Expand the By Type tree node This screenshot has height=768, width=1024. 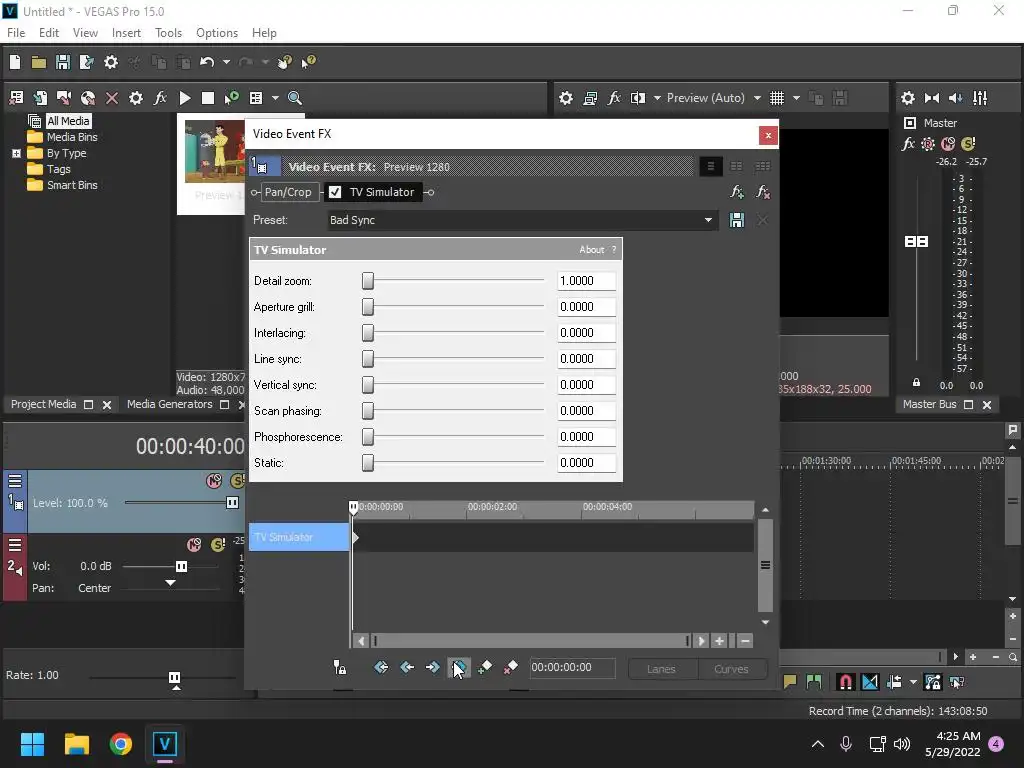[16, 153]
